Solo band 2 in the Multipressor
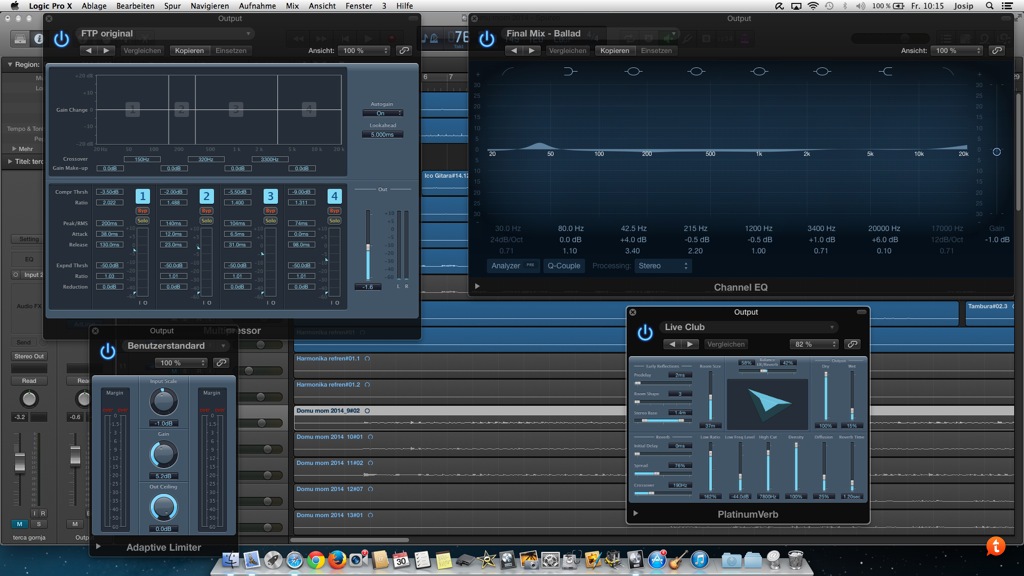The image size is (1024, 576). pyautogui.click(x=206, y=221)
